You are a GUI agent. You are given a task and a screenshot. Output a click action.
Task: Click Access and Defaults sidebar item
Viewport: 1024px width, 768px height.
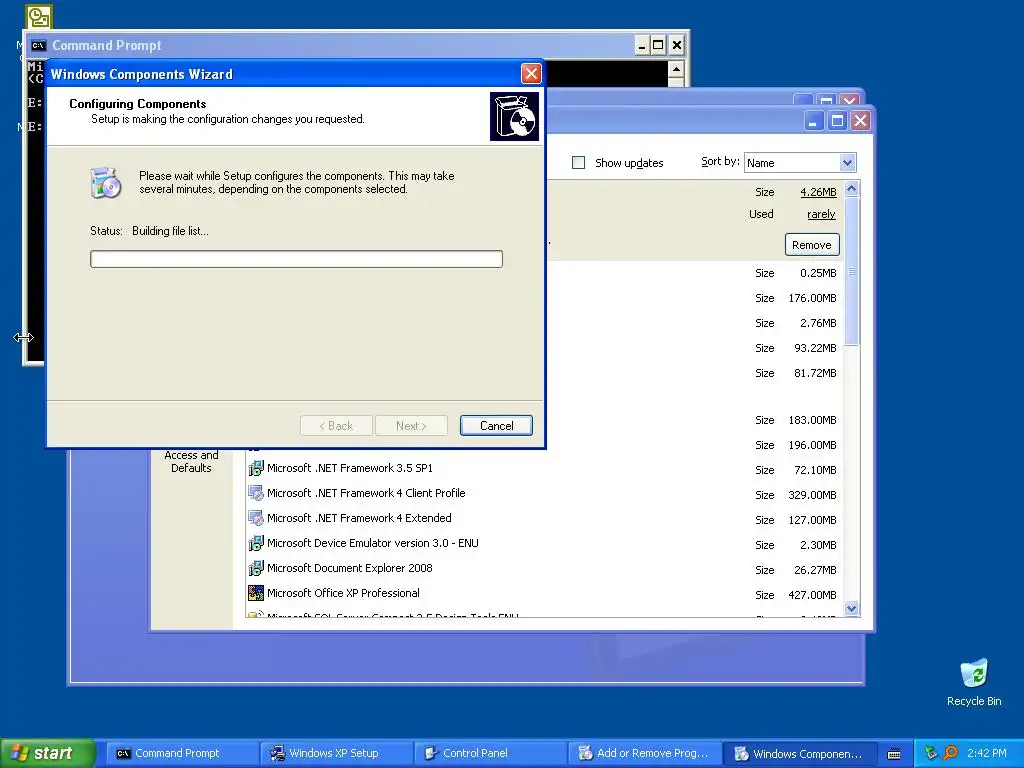tap(191, 461)
